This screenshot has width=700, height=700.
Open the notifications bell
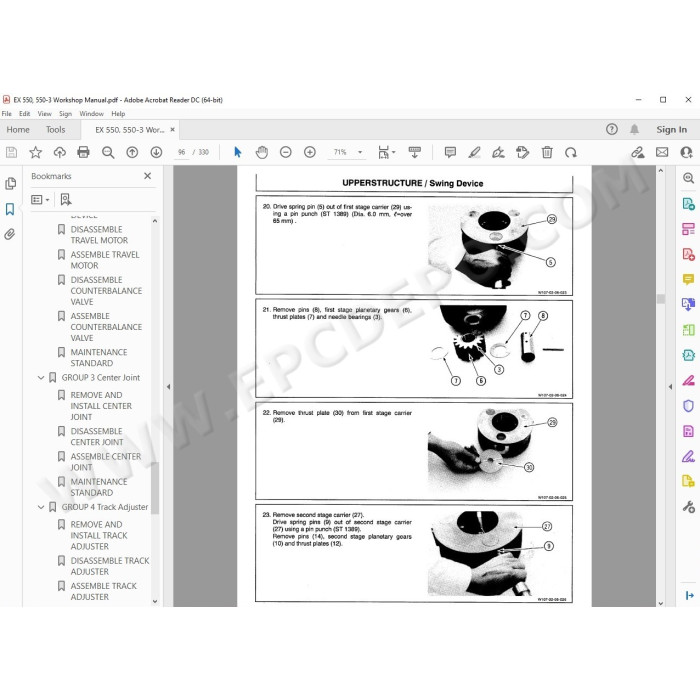[634, 129]
